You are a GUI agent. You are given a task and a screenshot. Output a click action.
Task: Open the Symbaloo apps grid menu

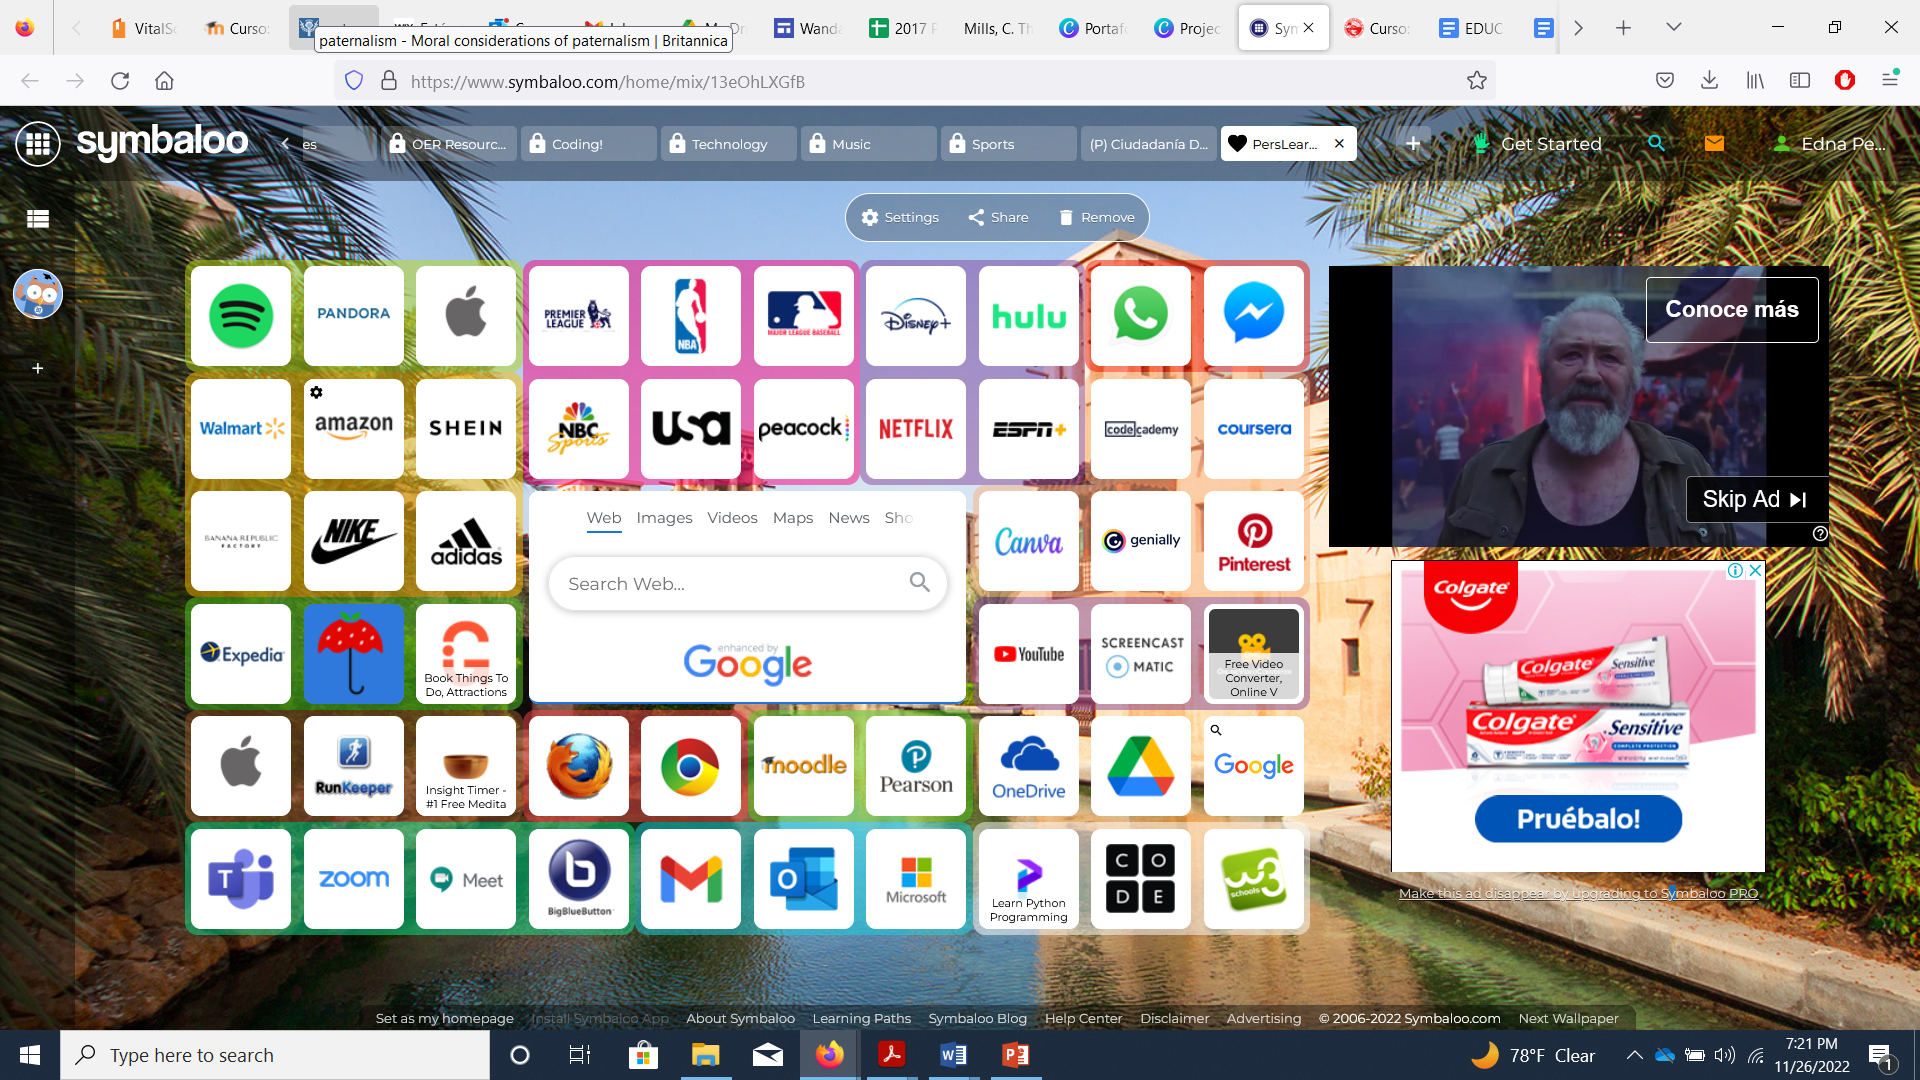tap(38, 144)
